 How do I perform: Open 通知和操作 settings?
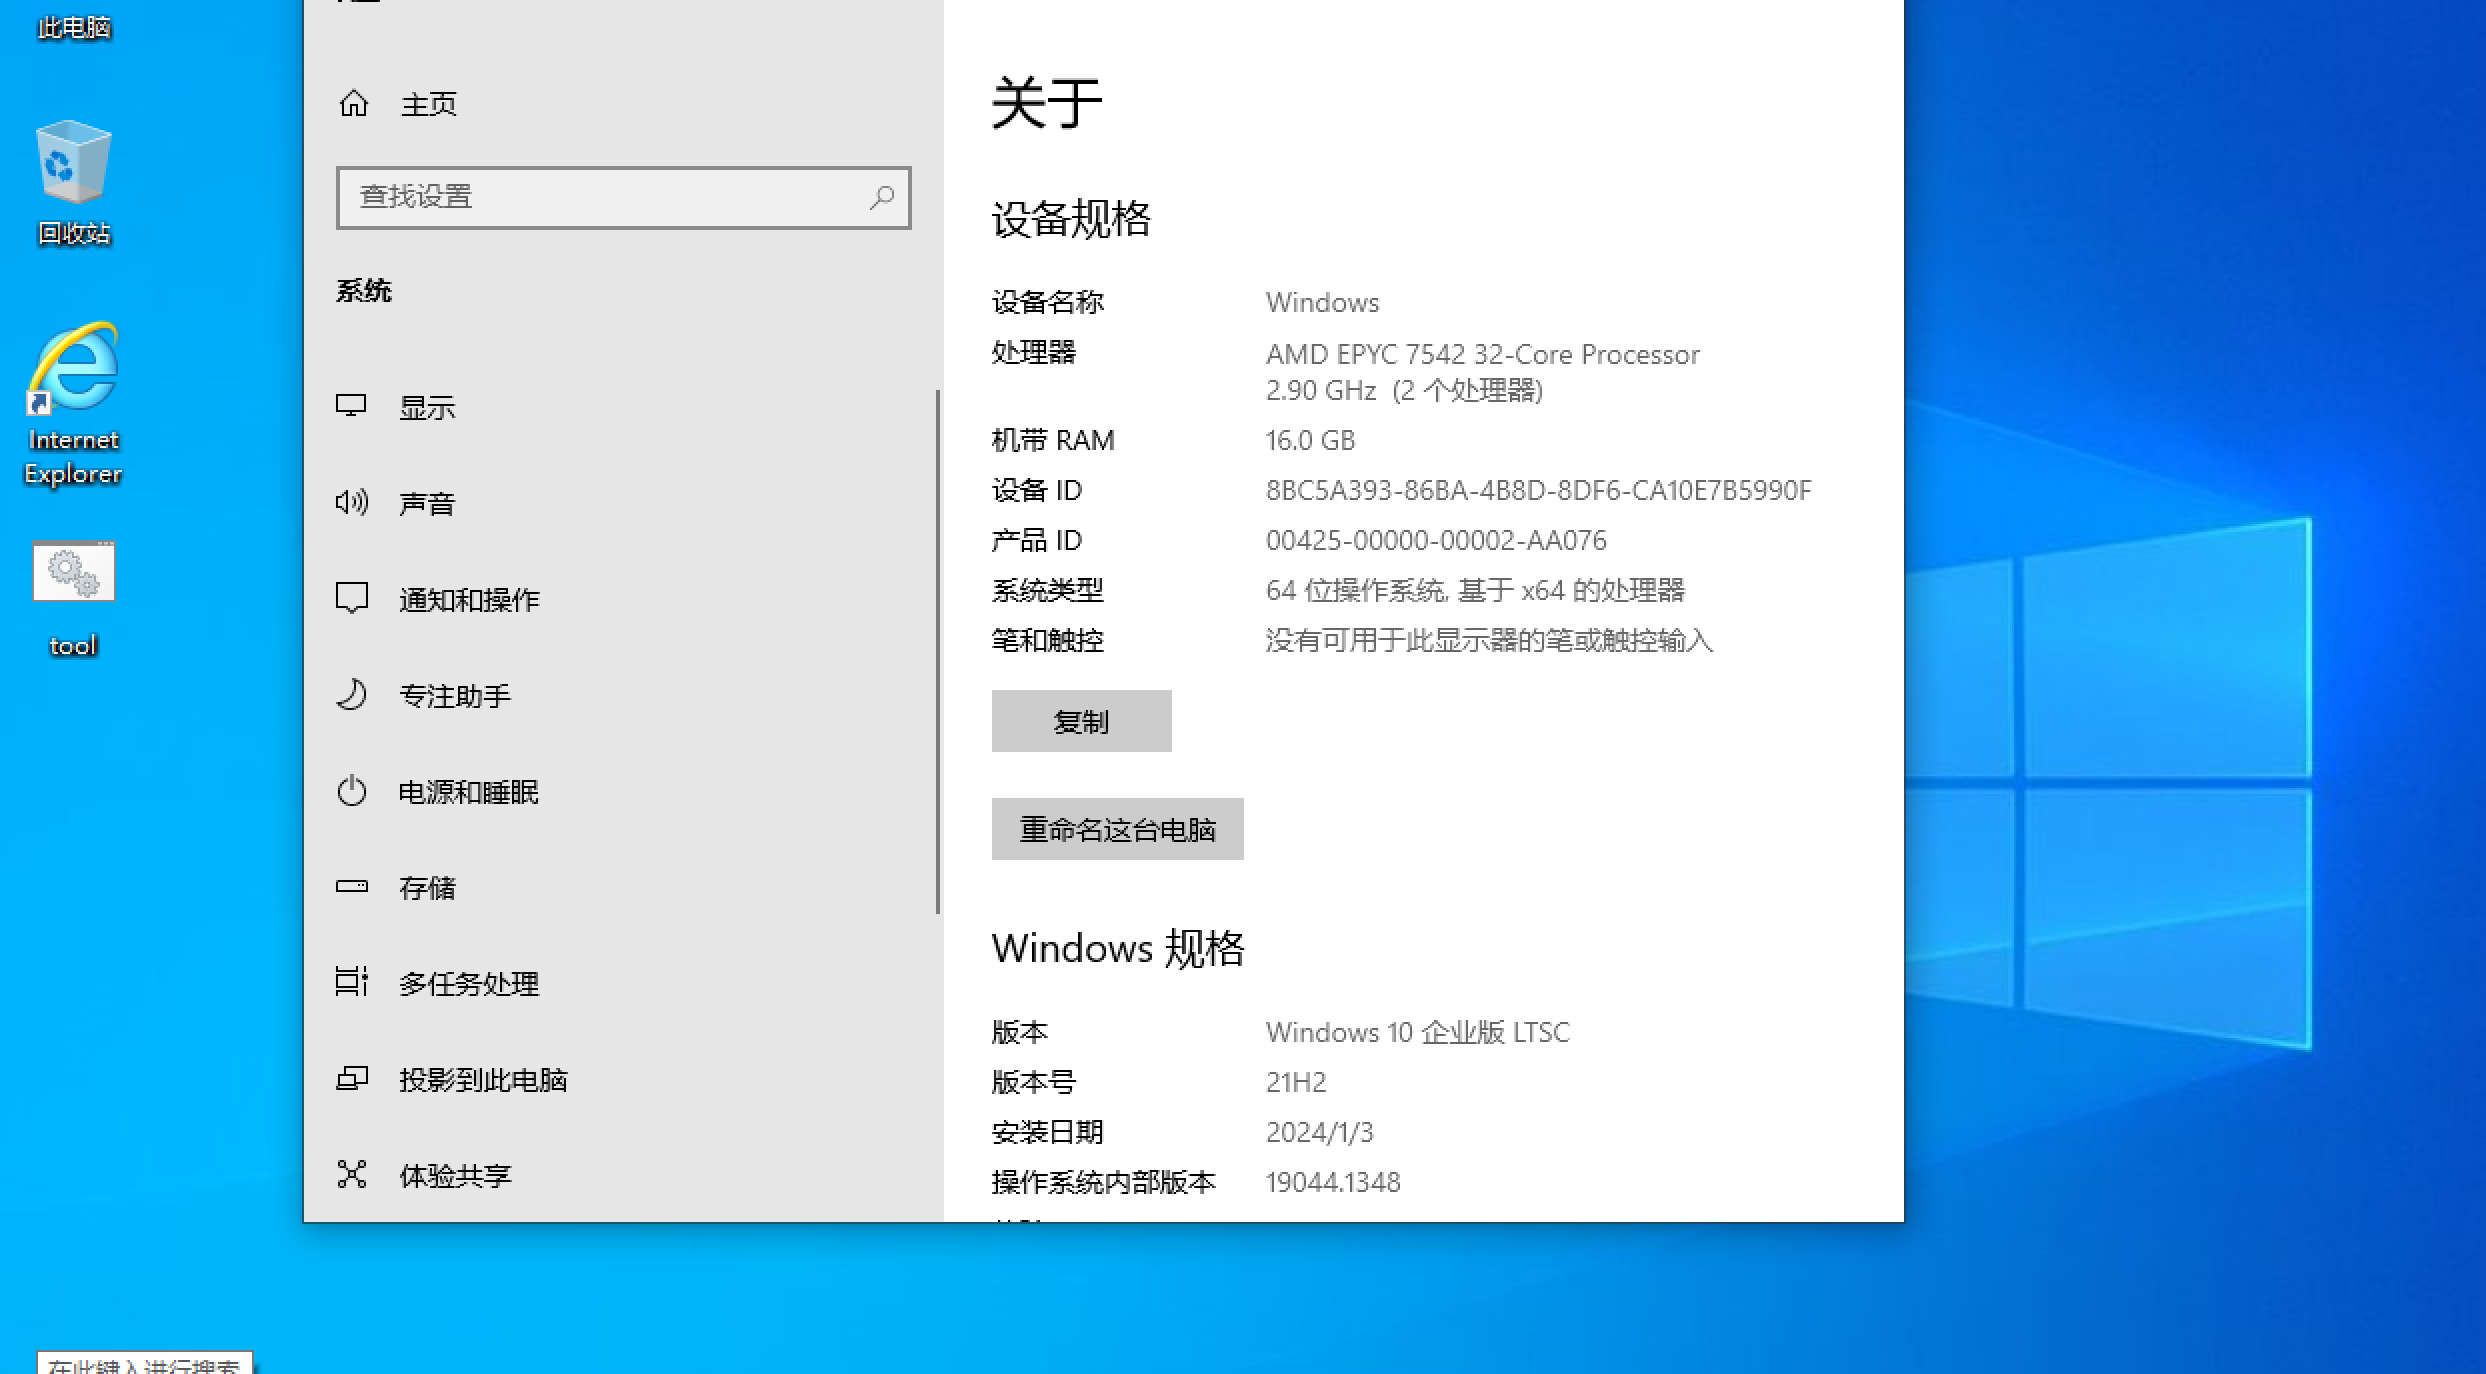tap(470, 597)
